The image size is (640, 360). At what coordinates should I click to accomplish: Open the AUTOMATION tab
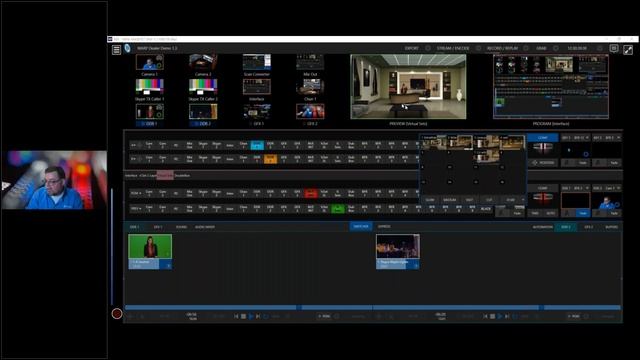pyautogui.click(x=542, y=227)
